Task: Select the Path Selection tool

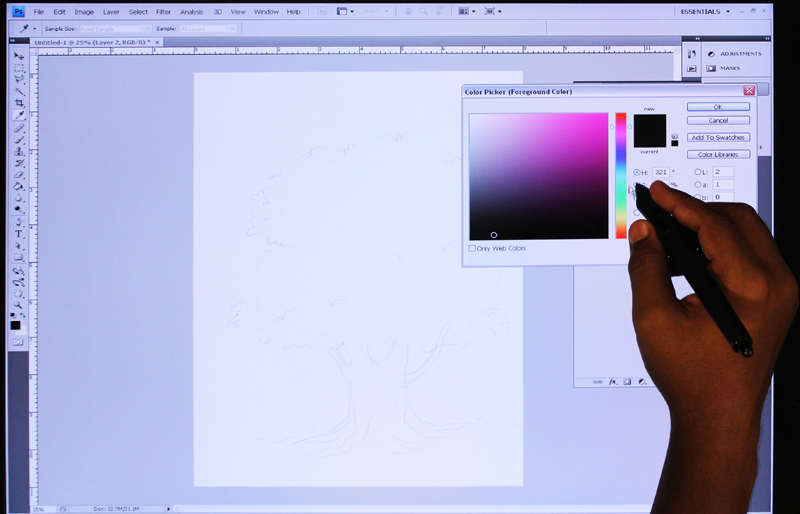Action: point(19,246)
